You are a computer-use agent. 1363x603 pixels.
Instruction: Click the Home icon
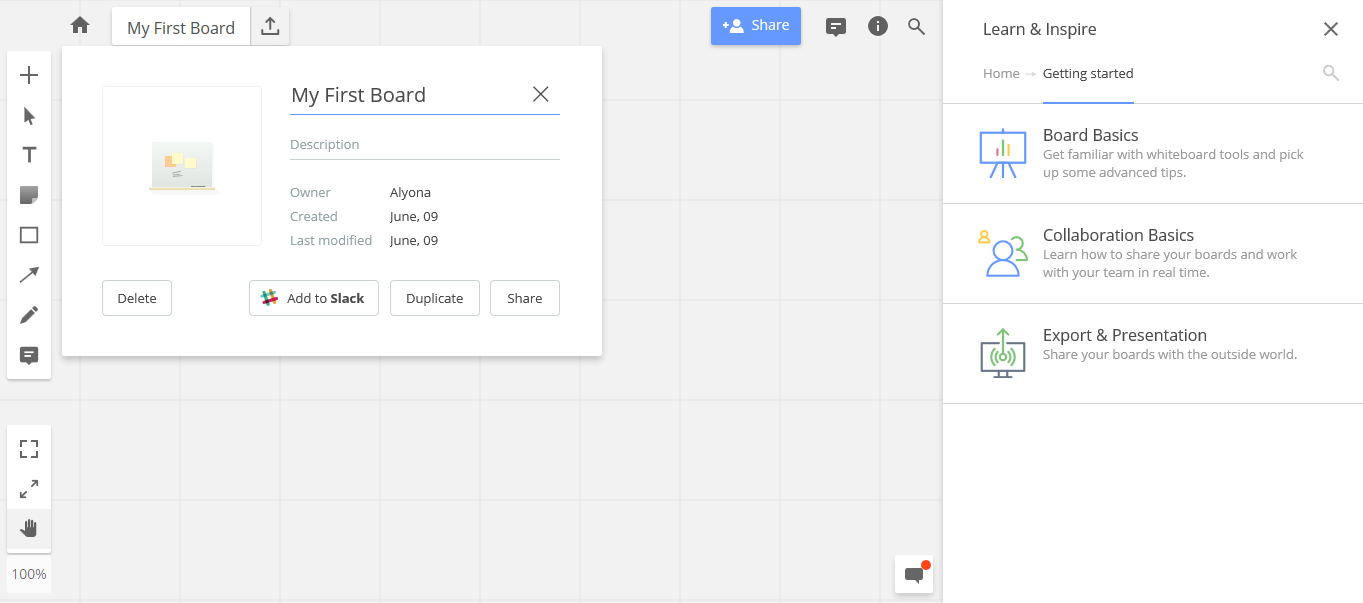[x=80, y=26]
